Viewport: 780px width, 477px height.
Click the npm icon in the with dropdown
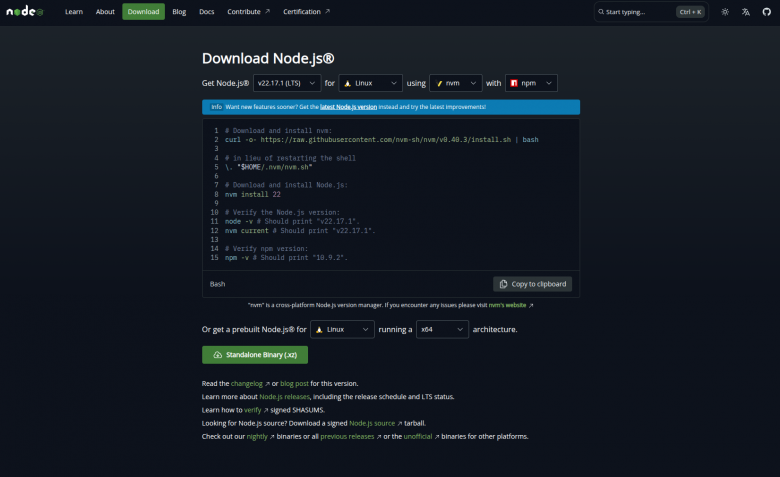pyautogui.click(x=514, y=83)
